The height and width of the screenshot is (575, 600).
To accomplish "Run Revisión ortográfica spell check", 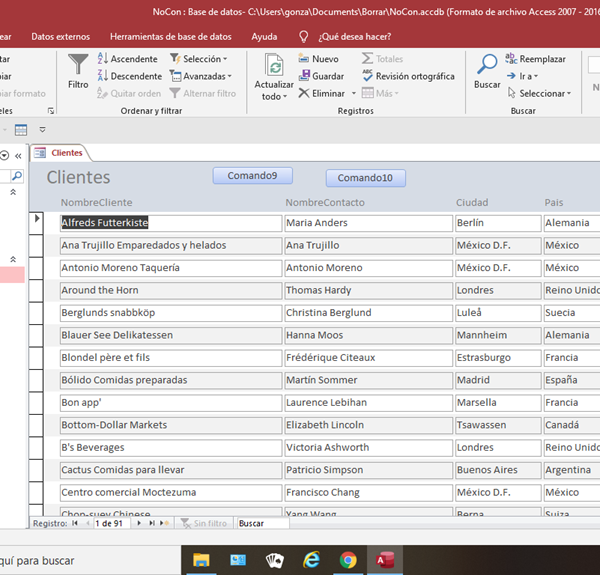I will [408, 76].
